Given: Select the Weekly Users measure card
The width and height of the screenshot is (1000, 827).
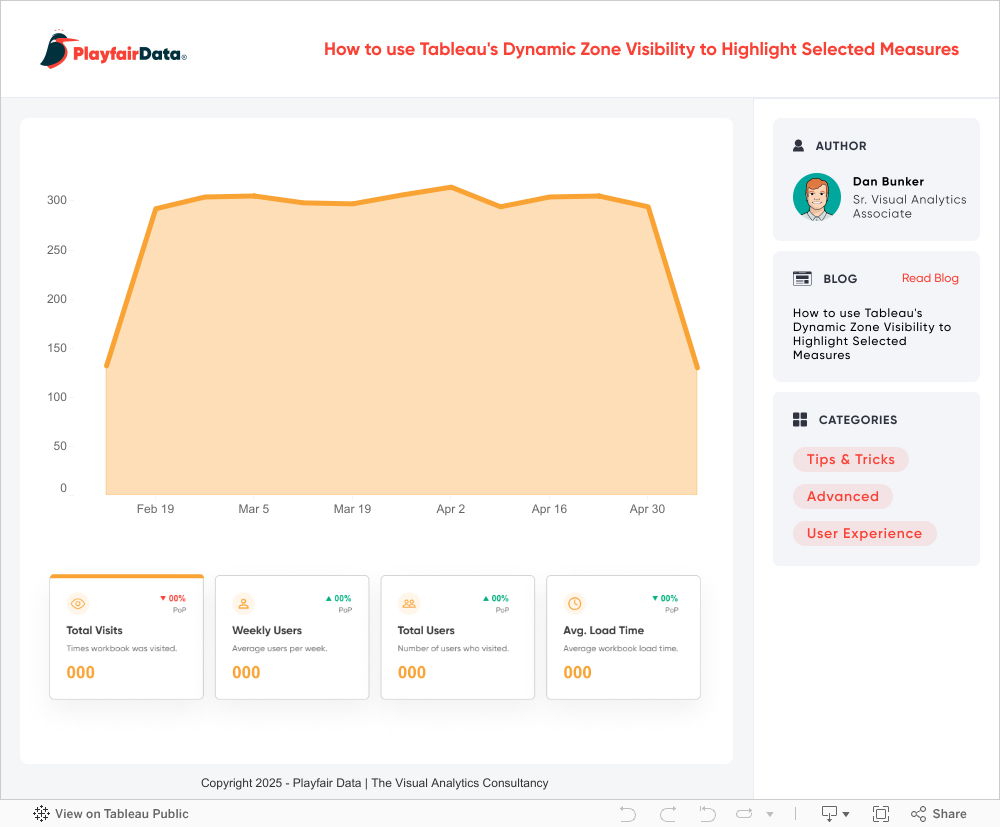Looking at the screenshot, I should [x=292, y=637].
